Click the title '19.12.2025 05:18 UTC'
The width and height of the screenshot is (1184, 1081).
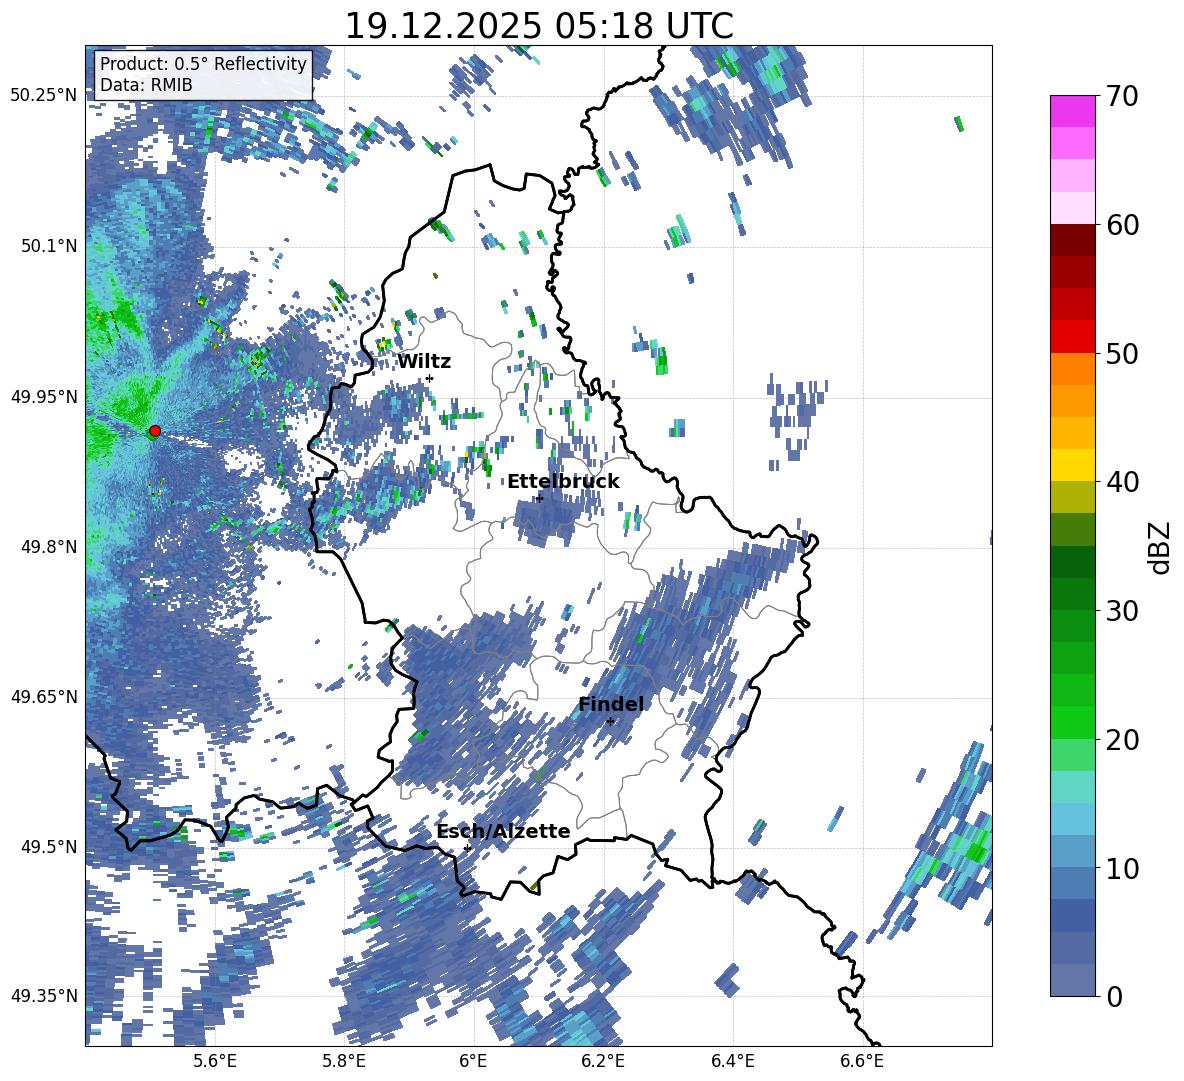tap(539, 26)
